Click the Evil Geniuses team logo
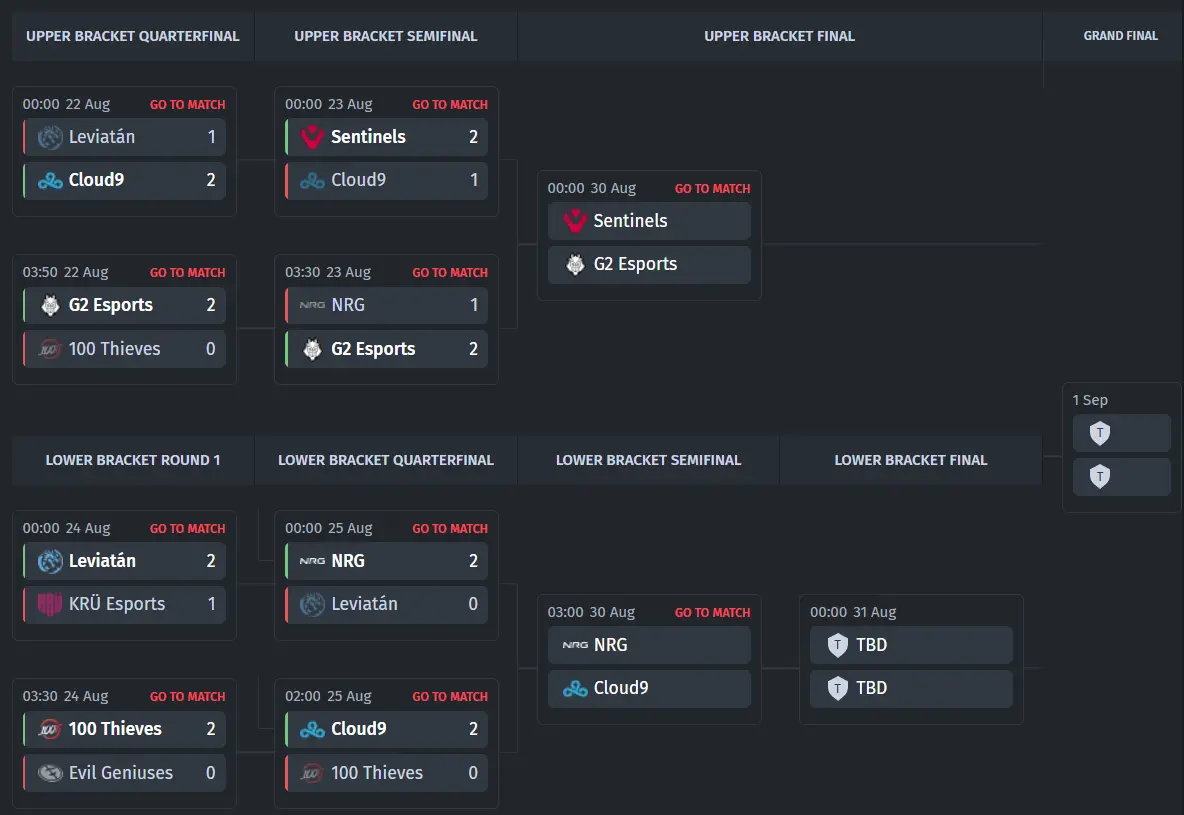 pyautogui.click(x=50, y=773)
